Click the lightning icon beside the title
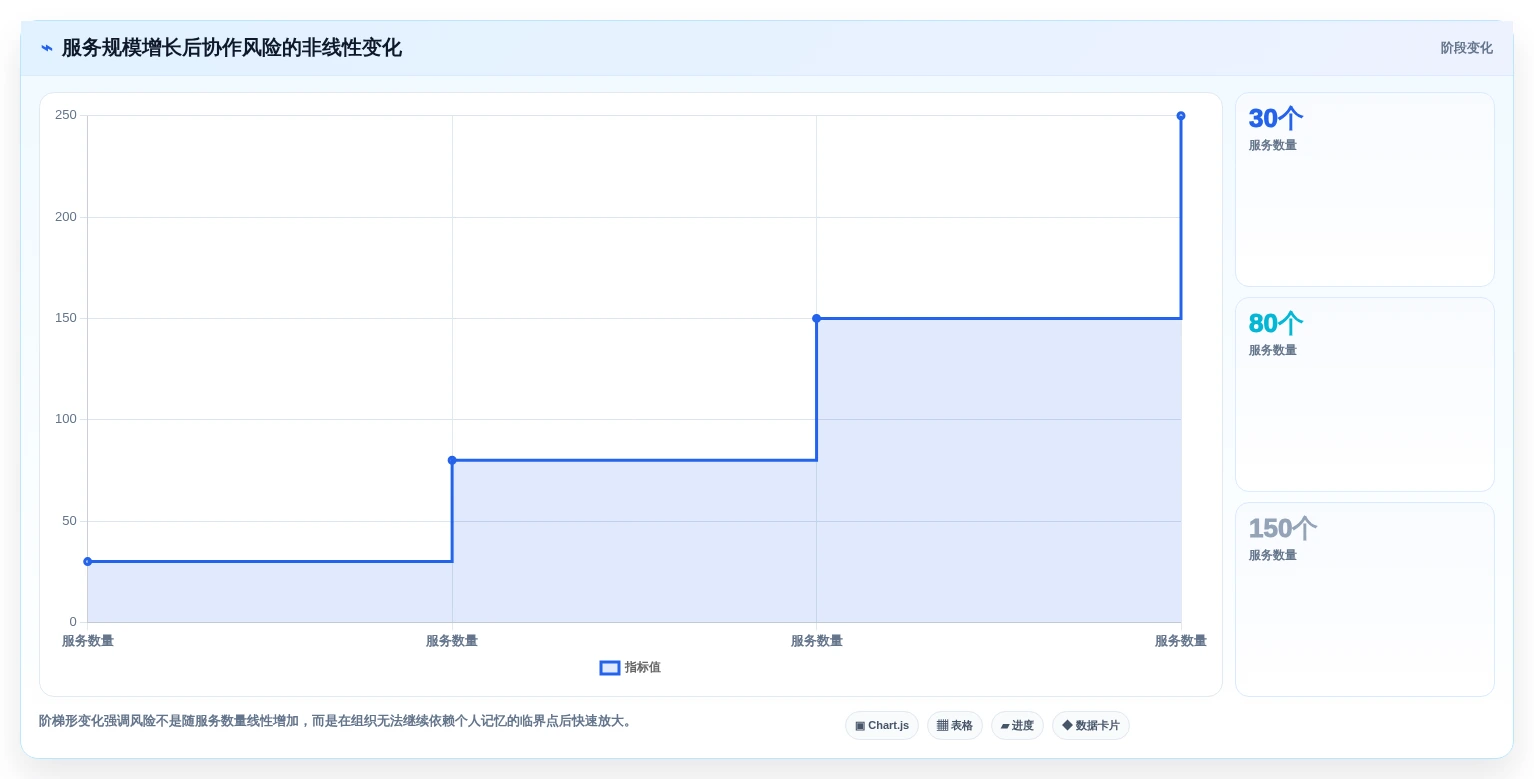1534x779 pixels. pos(47,48)
